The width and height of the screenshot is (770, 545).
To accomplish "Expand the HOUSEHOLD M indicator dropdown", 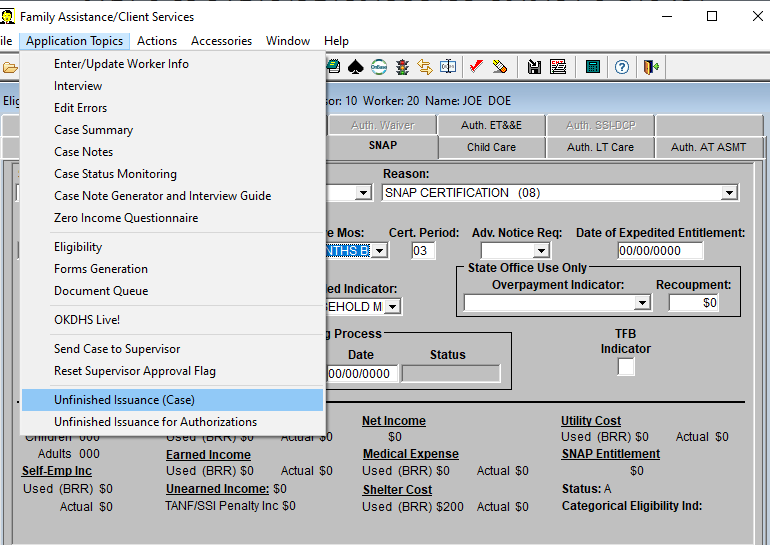I will pos(392,307).
